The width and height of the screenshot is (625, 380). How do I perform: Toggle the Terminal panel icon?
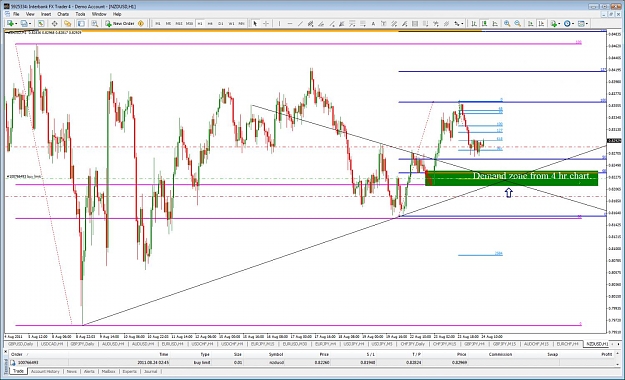click(x=81, y=24)
